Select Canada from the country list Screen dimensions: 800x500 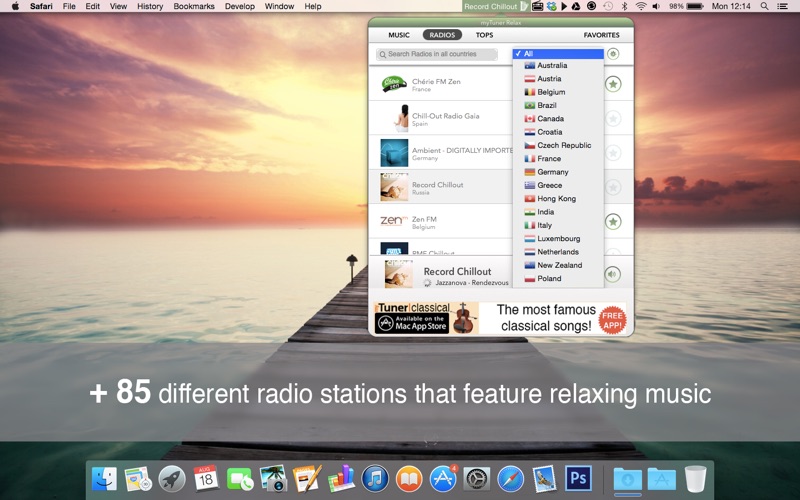click(x=558, y=118)
